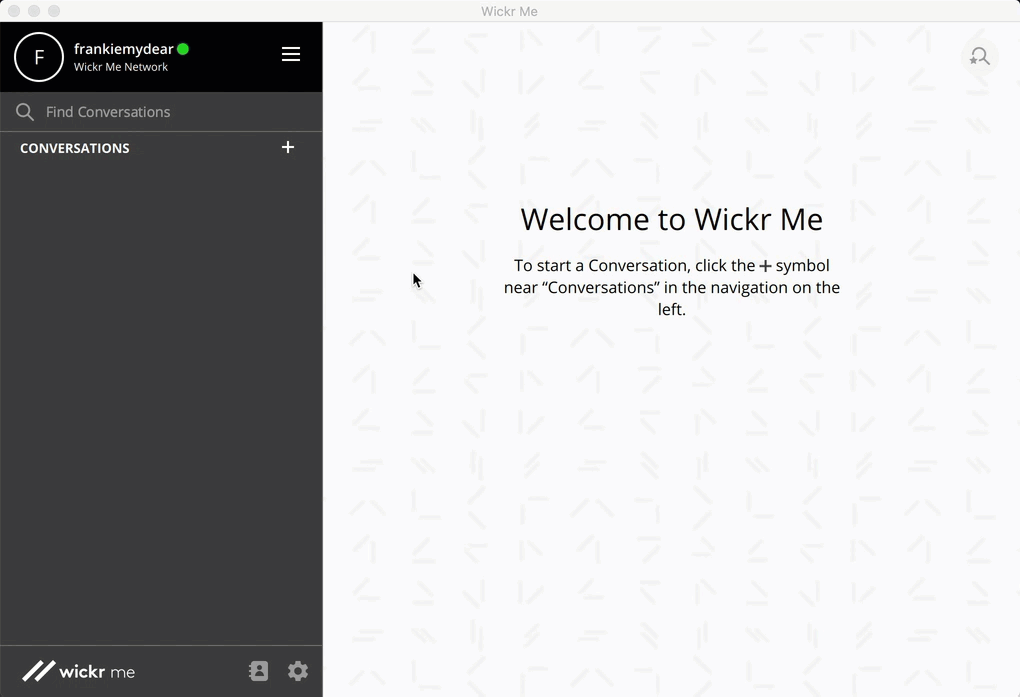Screen dimensions: 1020x697
Task: Click the green online status dot
Action: pyautogui.click(x=183, y=49)
